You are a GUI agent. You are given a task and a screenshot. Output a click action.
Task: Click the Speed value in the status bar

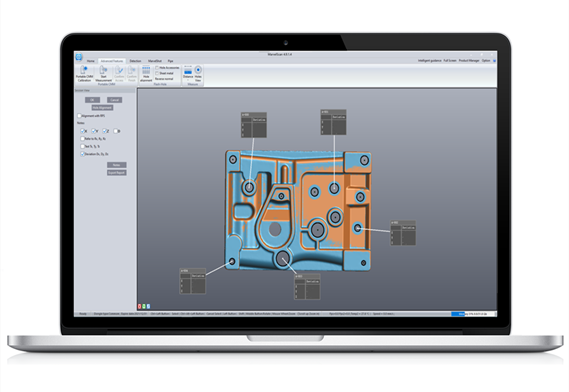pyautogui.click(x=384, y=314)
